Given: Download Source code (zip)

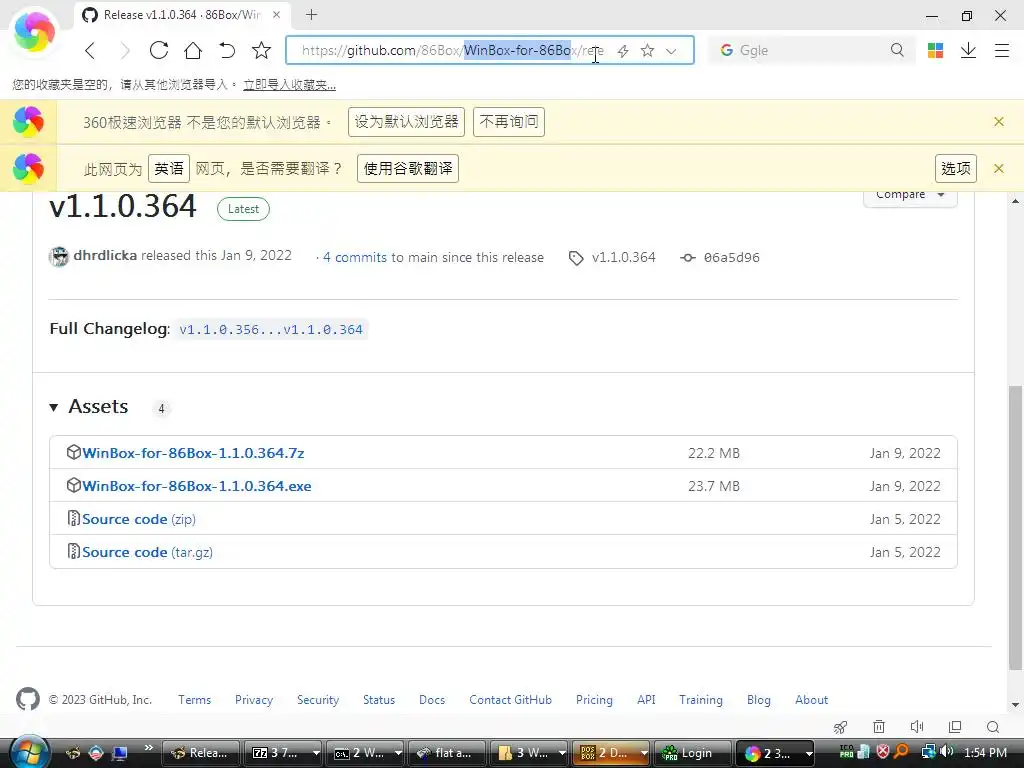Looking at the screenshot, I should pos(139,519).
